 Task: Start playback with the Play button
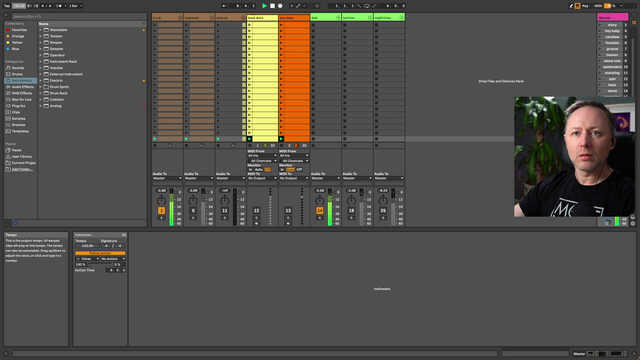click(x=264, y=6)
